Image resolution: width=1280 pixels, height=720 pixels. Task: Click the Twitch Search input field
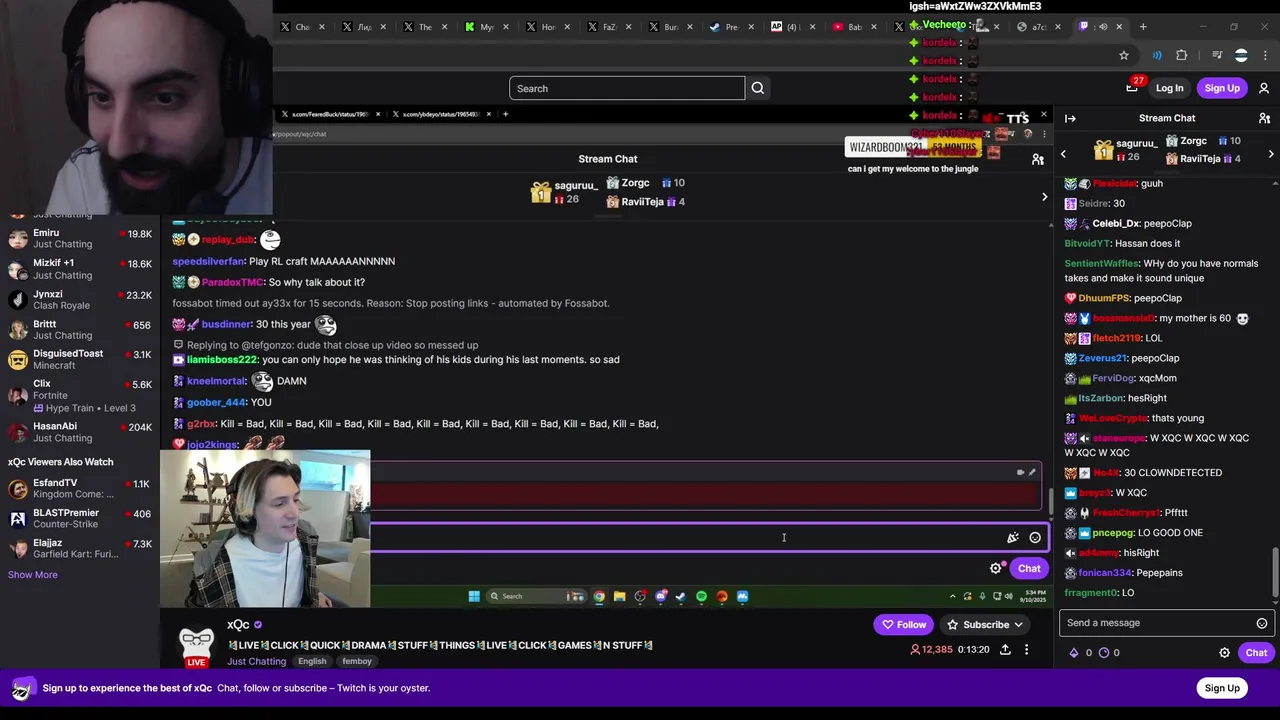(627, 88)
